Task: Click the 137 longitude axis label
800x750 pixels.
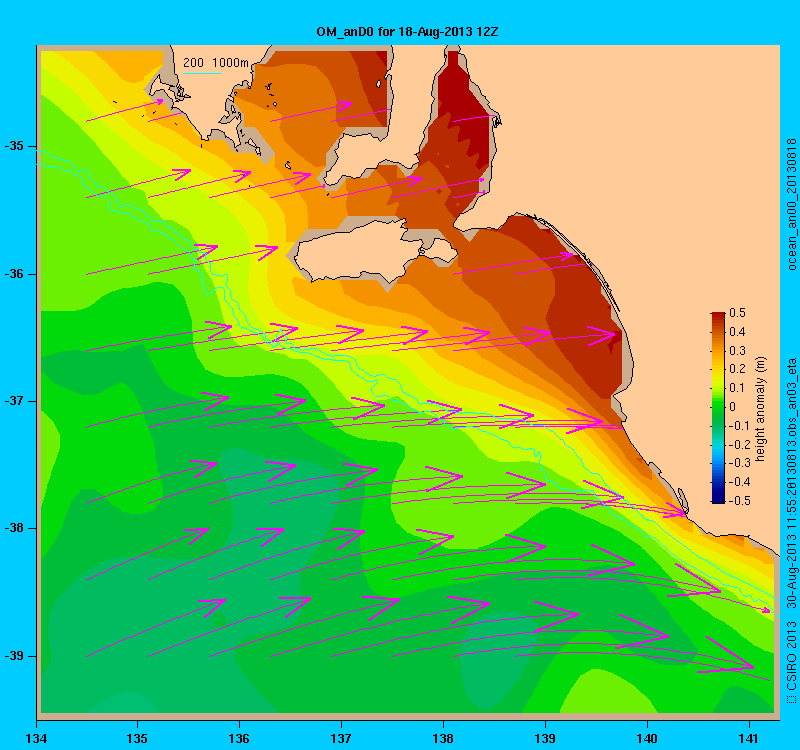Action: (x=341, y=739)
